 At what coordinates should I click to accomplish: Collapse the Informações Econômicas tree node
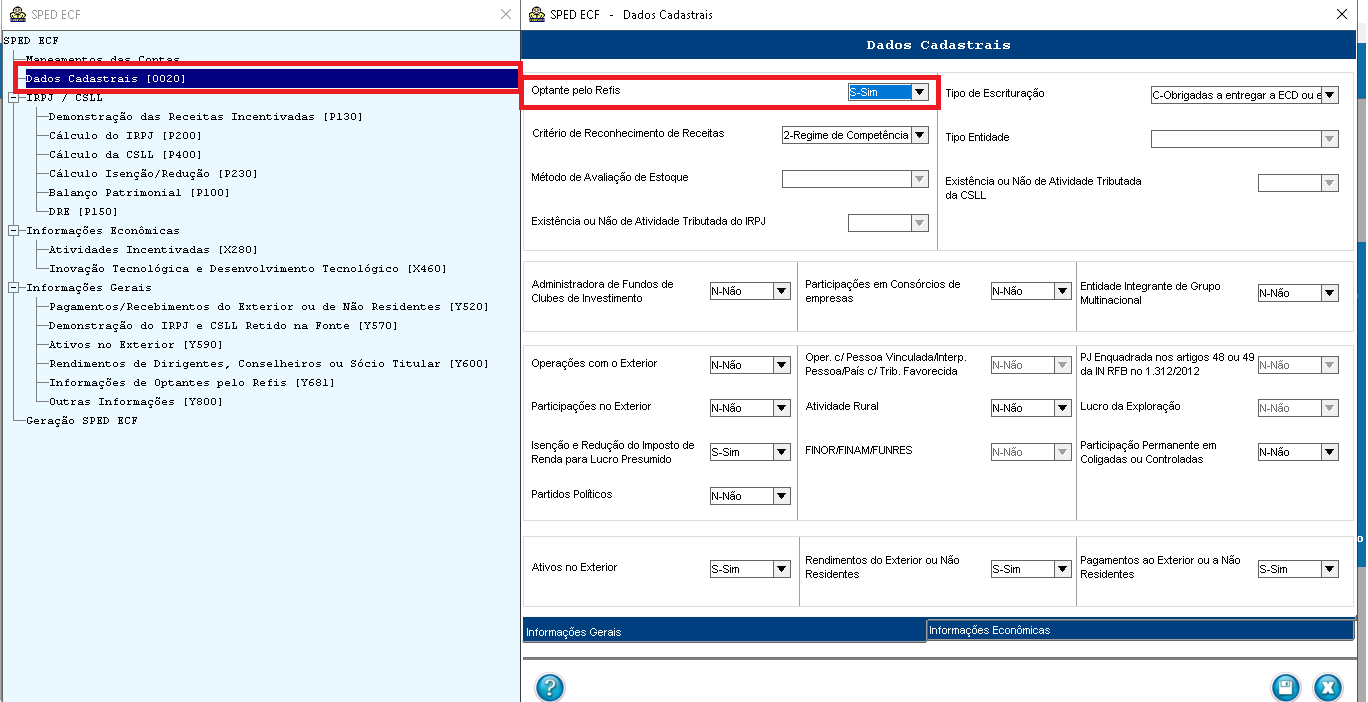pyautogui.click(x=13, y=231)
